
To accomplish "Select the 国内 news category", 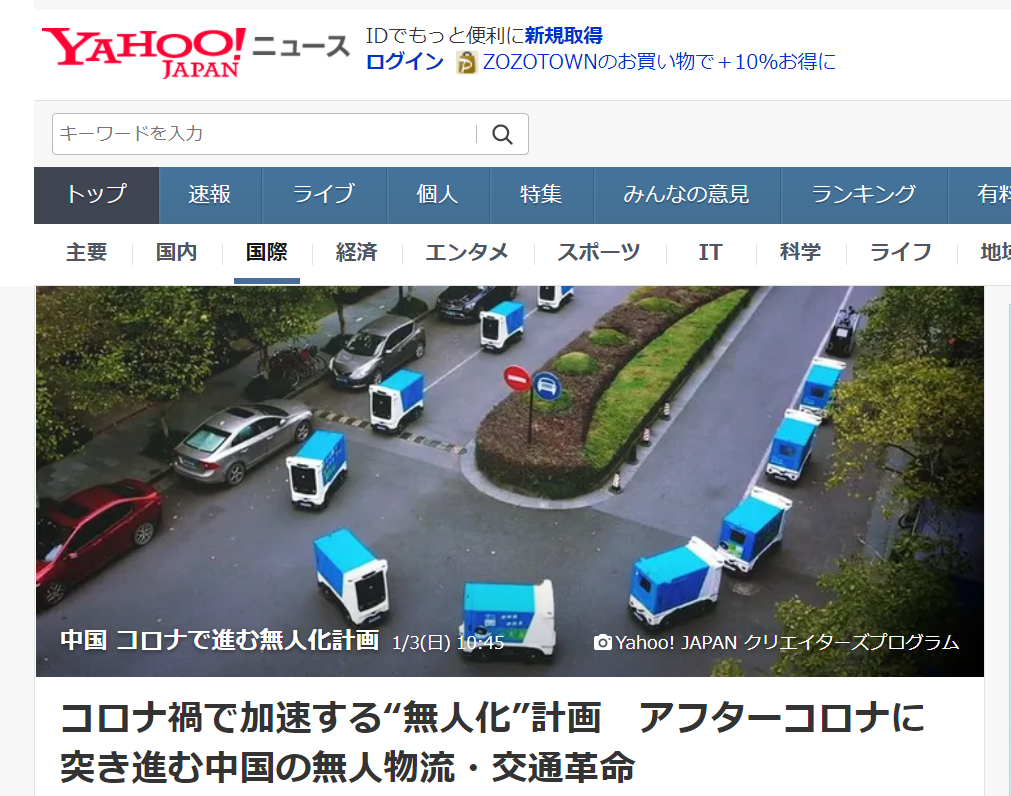I will 177,252.
